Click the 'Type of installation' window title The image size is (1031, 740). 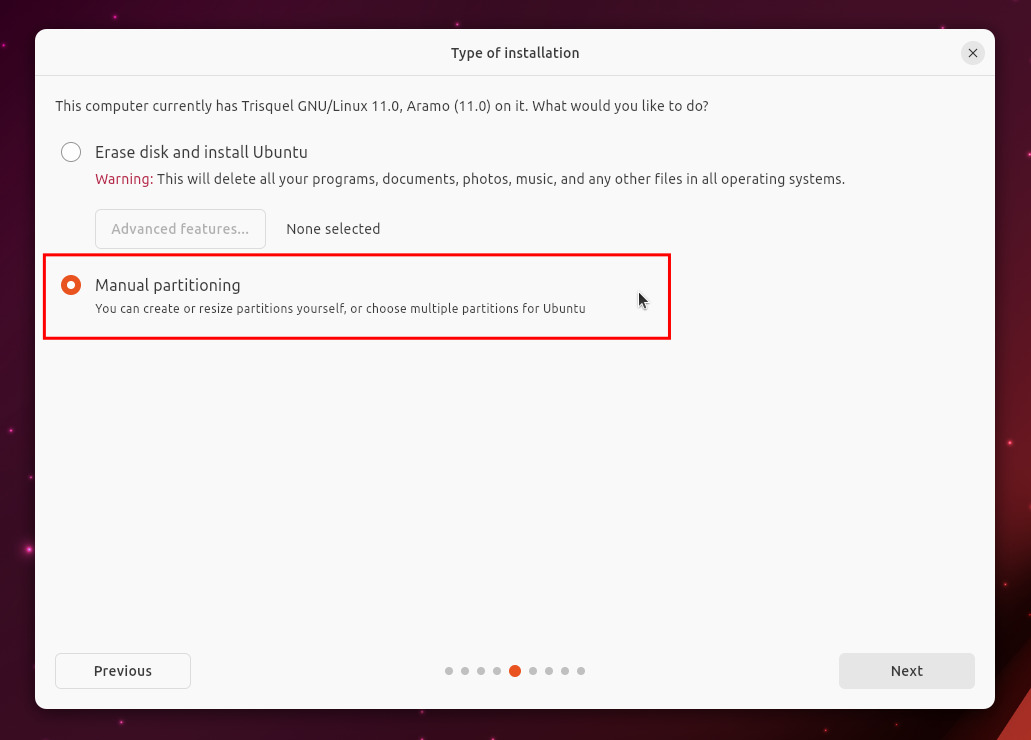515,53
